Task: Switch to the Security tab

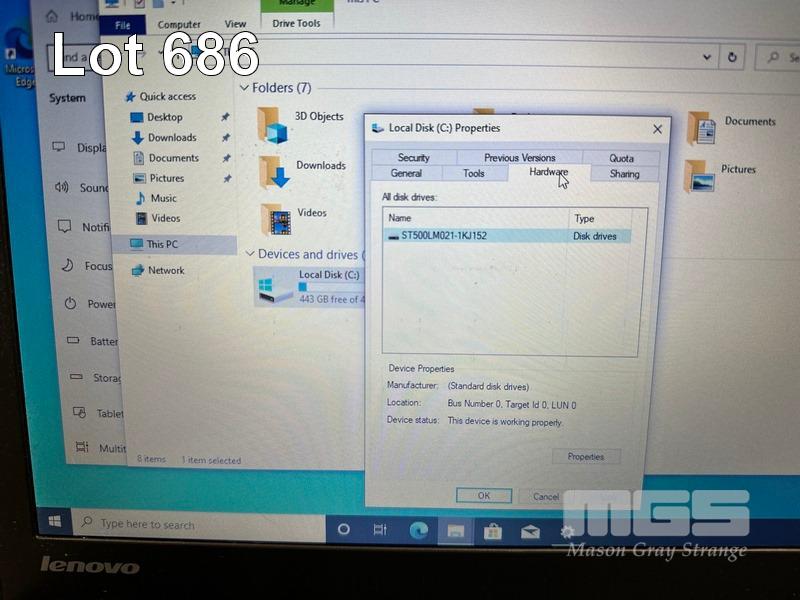Action: click(413, 157)
